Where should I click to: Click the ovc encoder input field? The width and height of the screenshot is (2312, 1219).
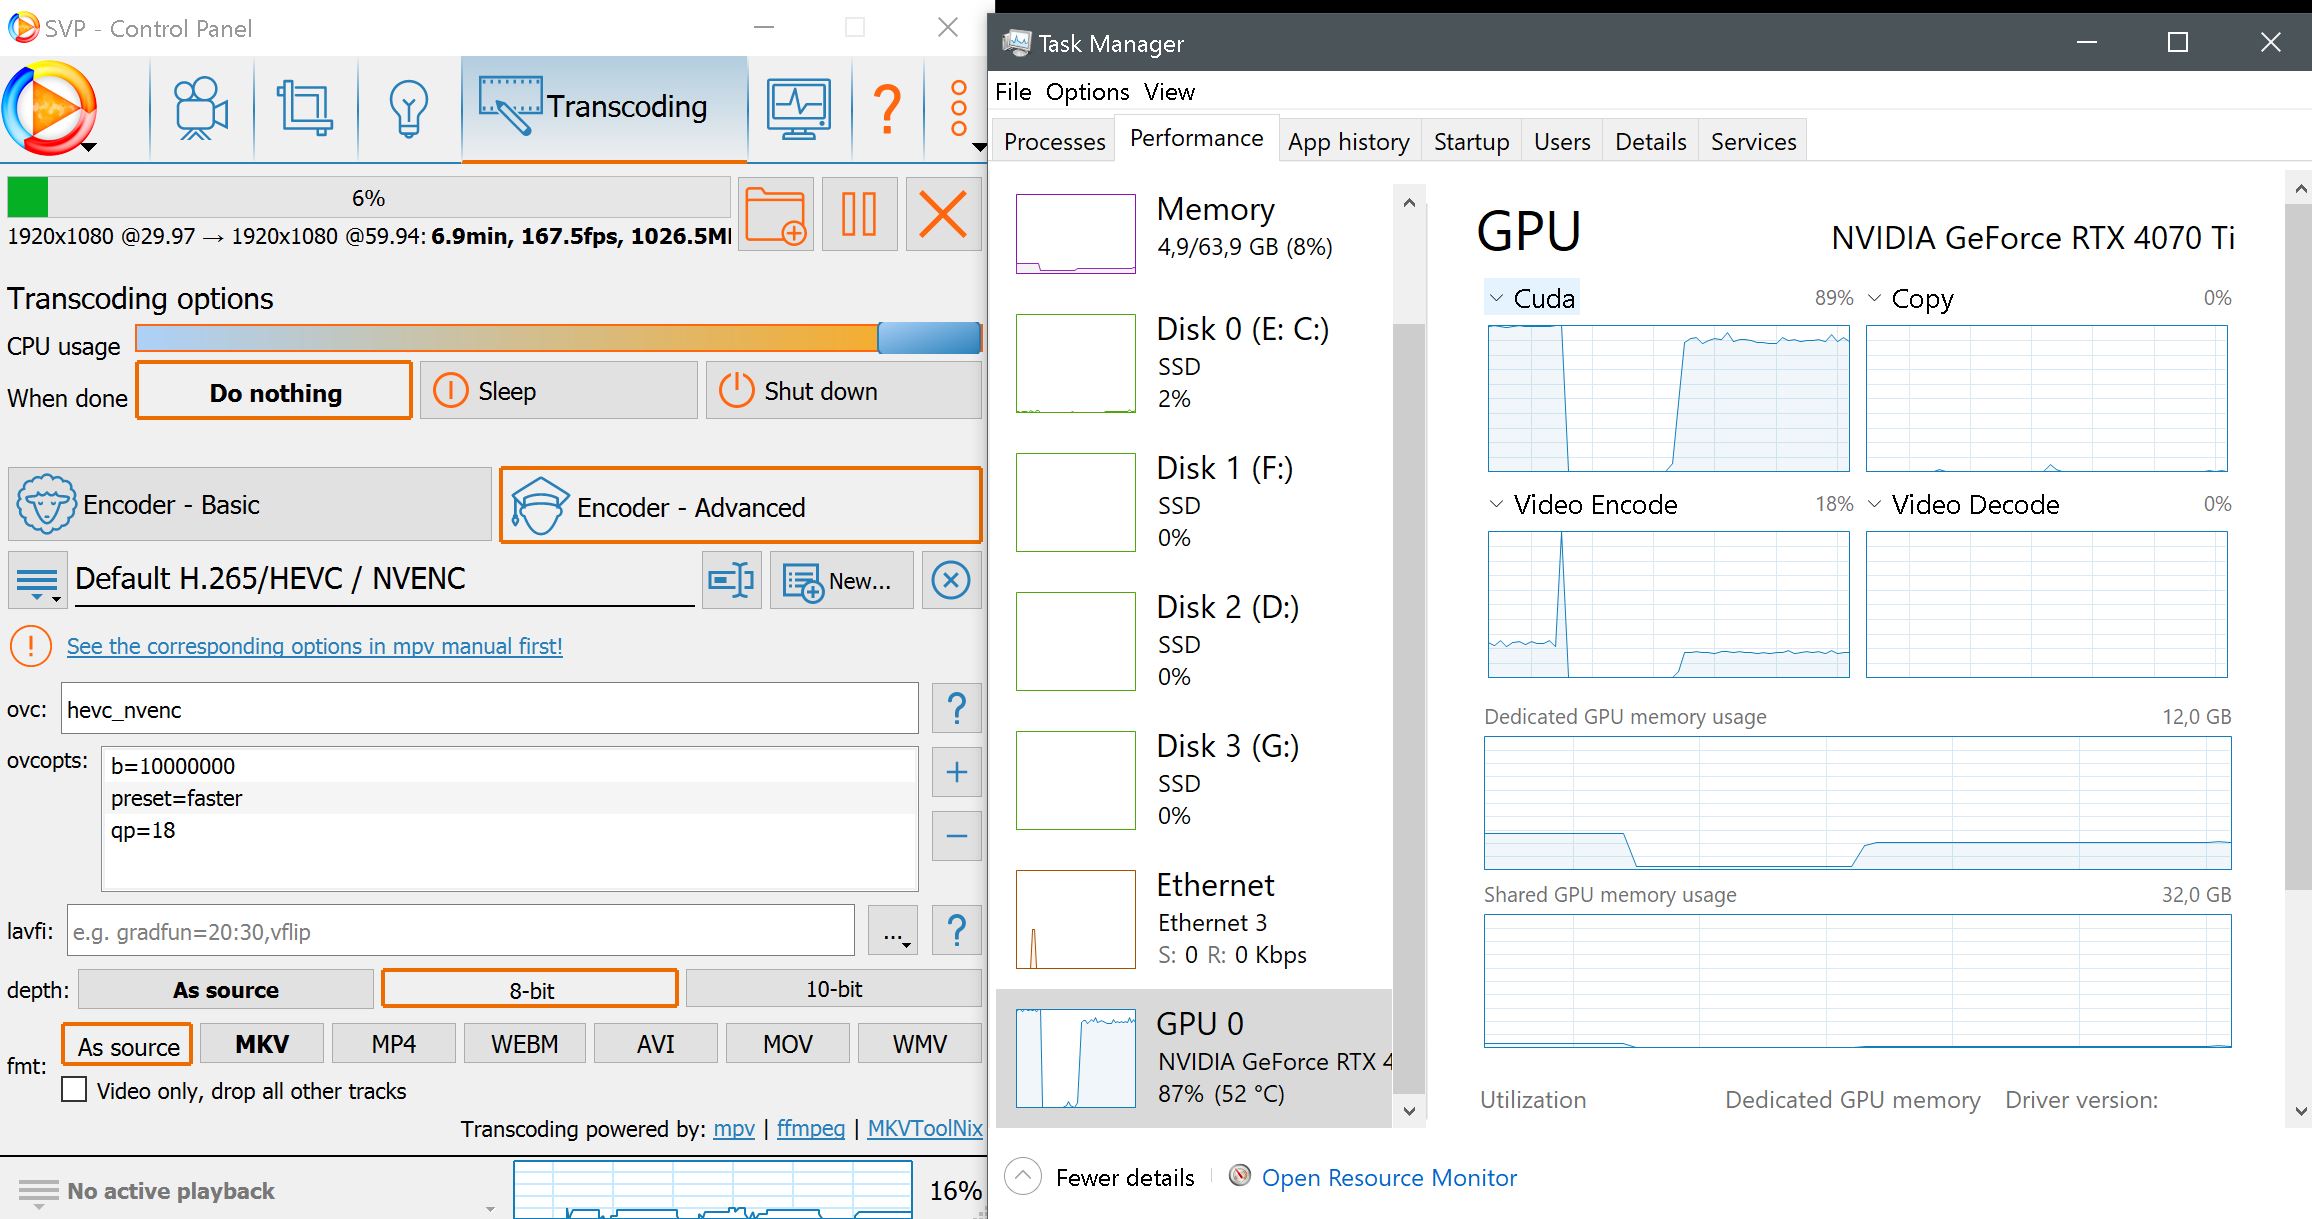click(x=489, y=710)
